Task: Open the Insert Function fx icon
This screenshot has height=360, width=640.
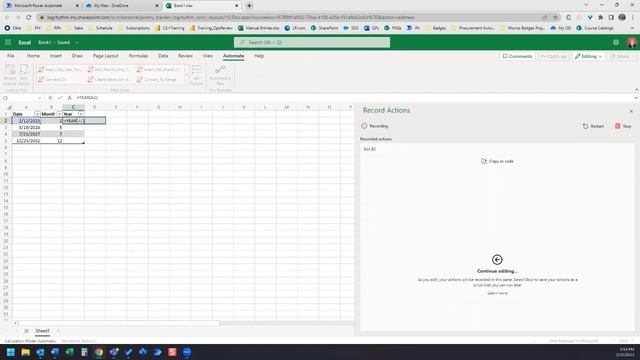Action: tap(69, 98)
